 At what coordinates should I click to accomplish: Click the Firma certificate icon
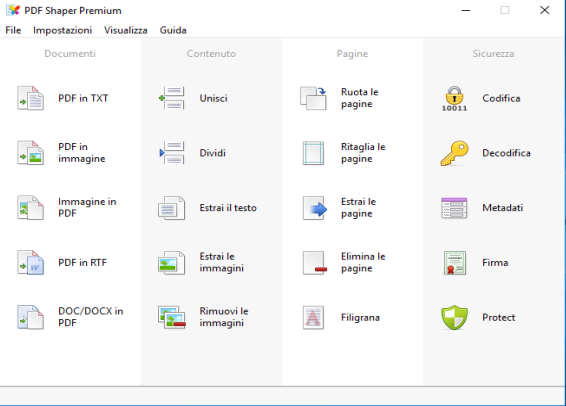[x=454, y=263]
